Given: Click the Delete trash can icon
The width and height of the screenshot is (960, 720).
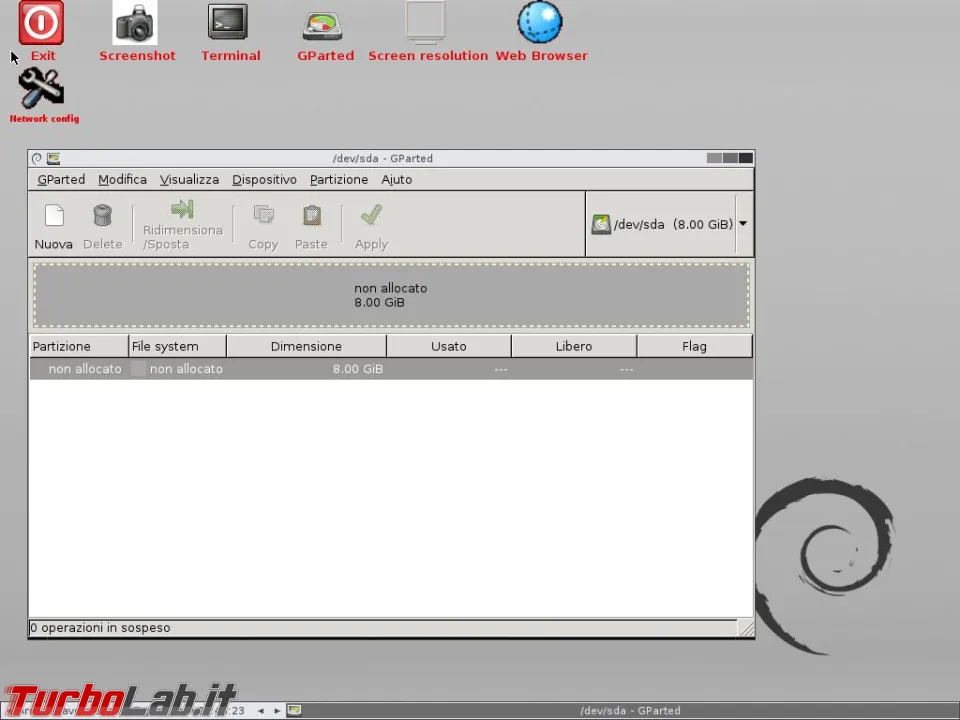Looking at the screenshot, I should pyautogui.click(x=102, y=216).
